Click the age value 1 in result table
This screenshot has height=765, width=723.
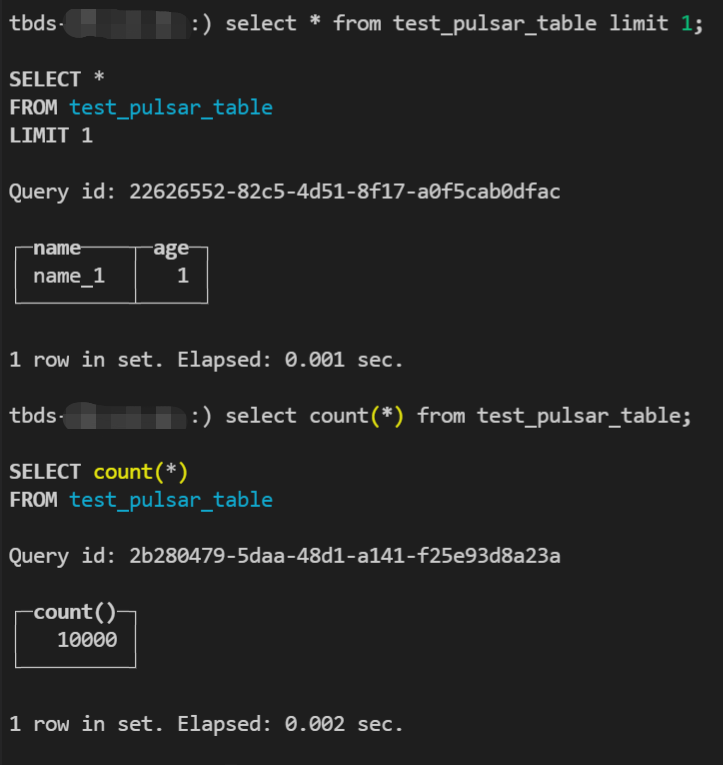click(183, 276)
